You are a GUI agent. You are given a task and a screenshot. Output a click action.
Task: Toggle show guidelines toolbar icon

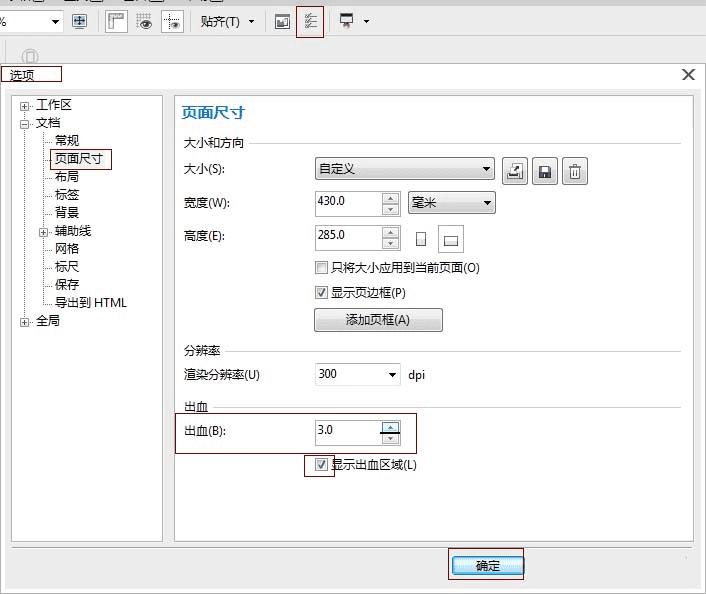click(172, 22)
